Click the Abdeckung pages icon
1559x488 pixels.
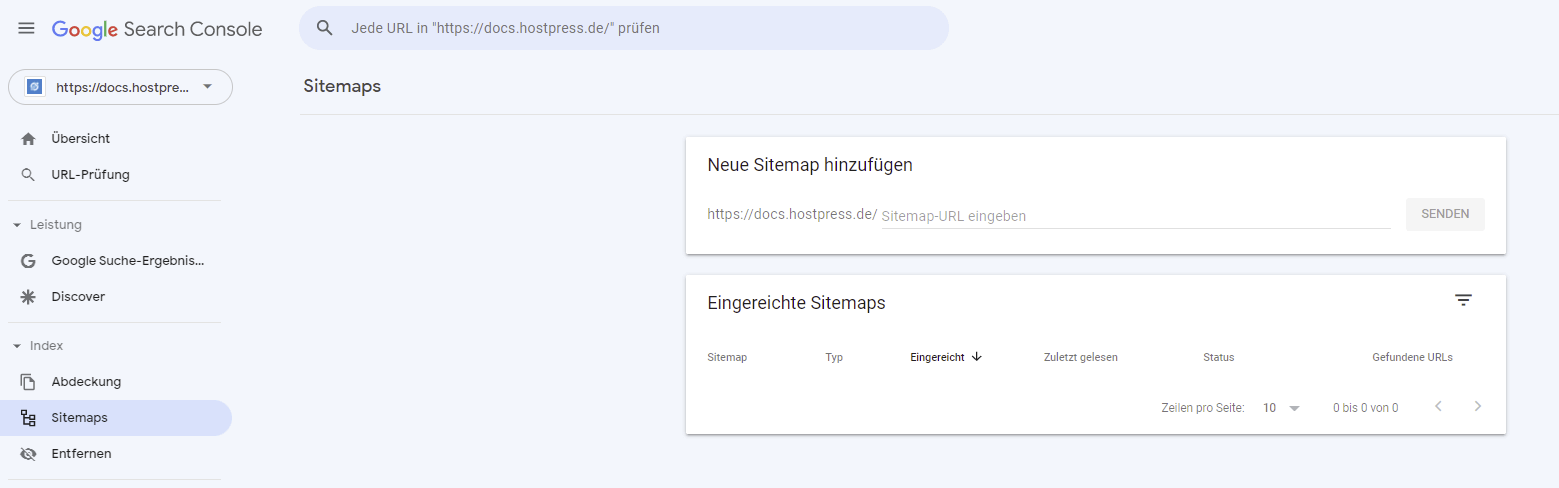pyautogui.click(x=28, y=382)
